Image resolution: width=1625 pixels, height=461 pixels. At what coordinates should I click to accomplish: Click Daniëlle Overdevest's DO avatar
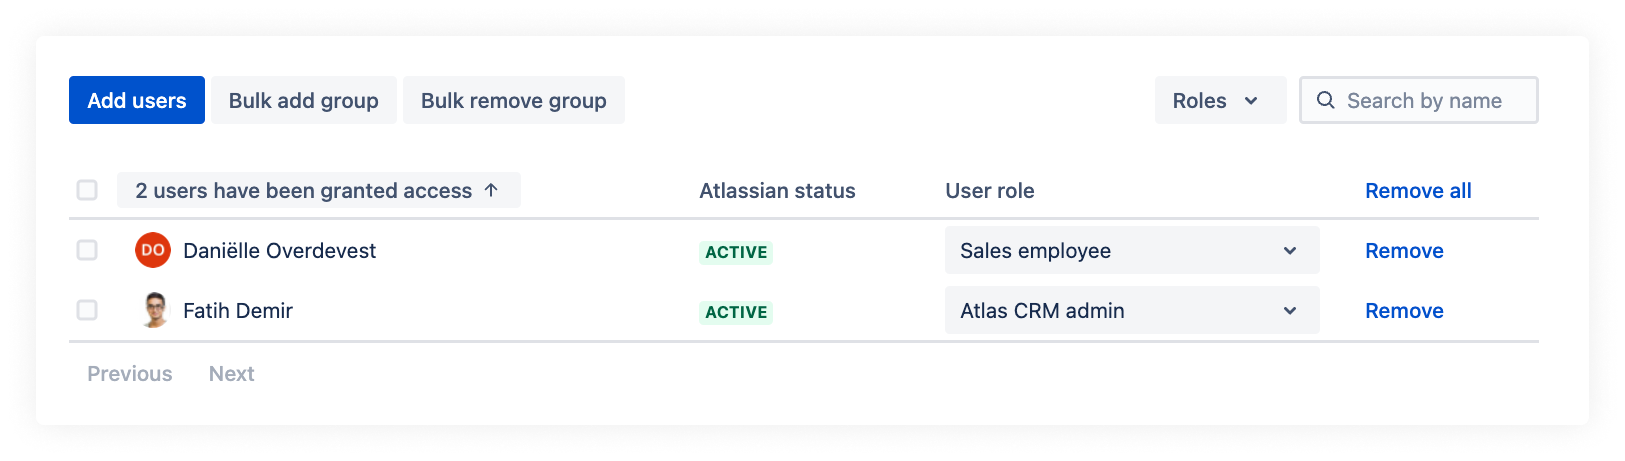pyautogui.click(x=153, y=250)
